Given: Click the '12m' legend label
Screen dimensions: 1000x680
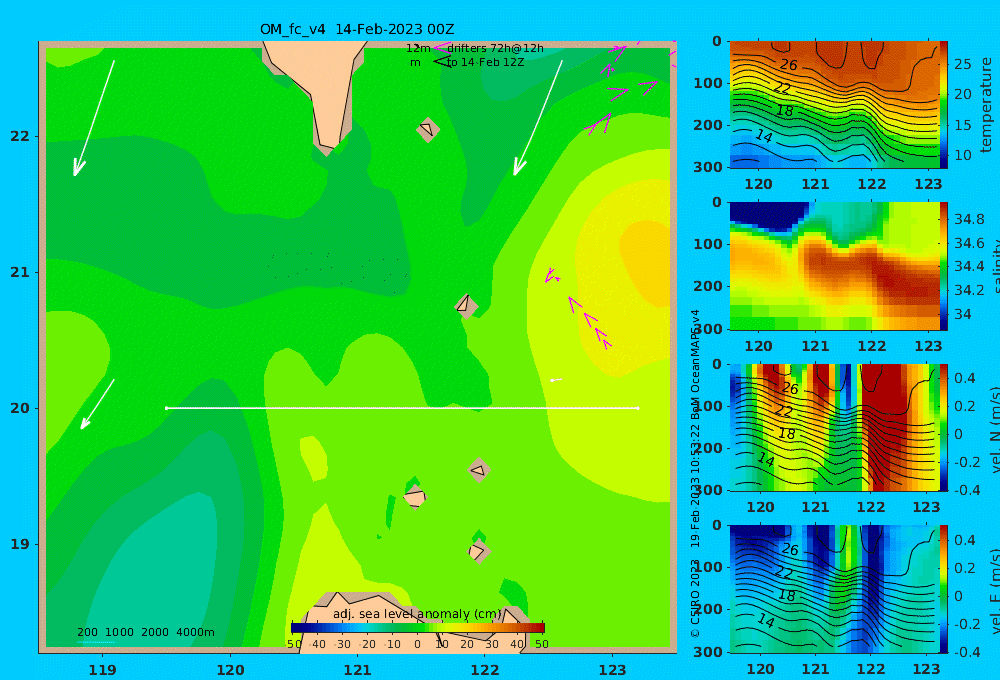Looking at the screenshot, I should [x=418, y=48].
